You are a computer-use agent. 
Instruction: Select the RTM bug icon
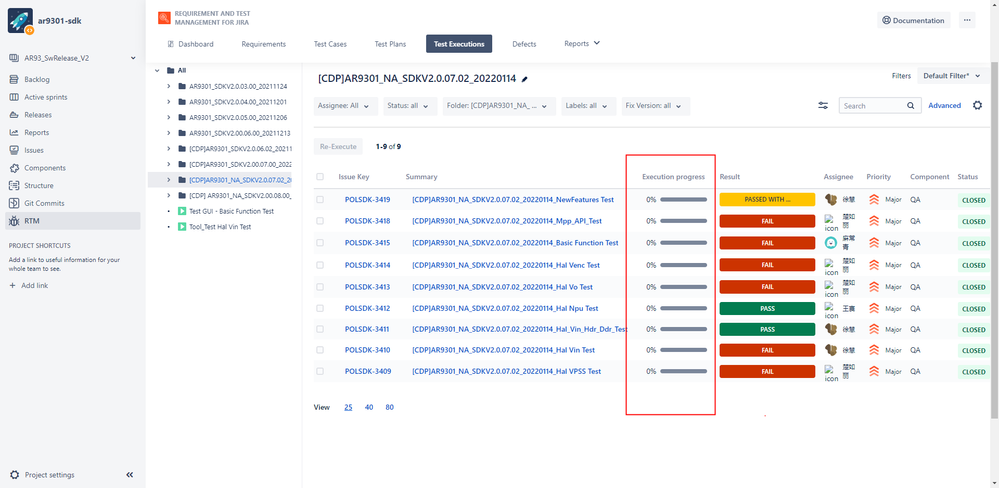pos(13,221)
